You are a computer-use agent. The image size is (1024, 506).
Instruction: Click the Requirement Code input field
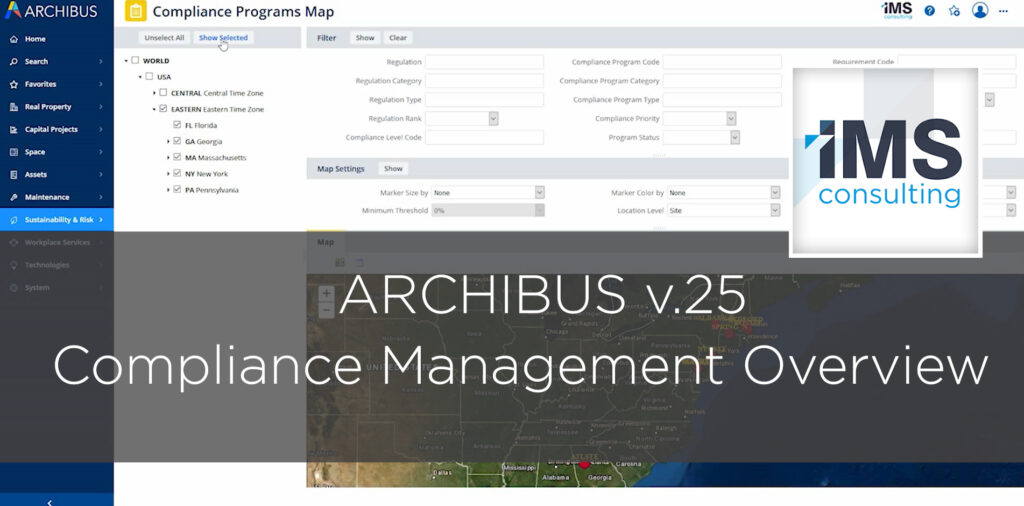tap(957, 61)
